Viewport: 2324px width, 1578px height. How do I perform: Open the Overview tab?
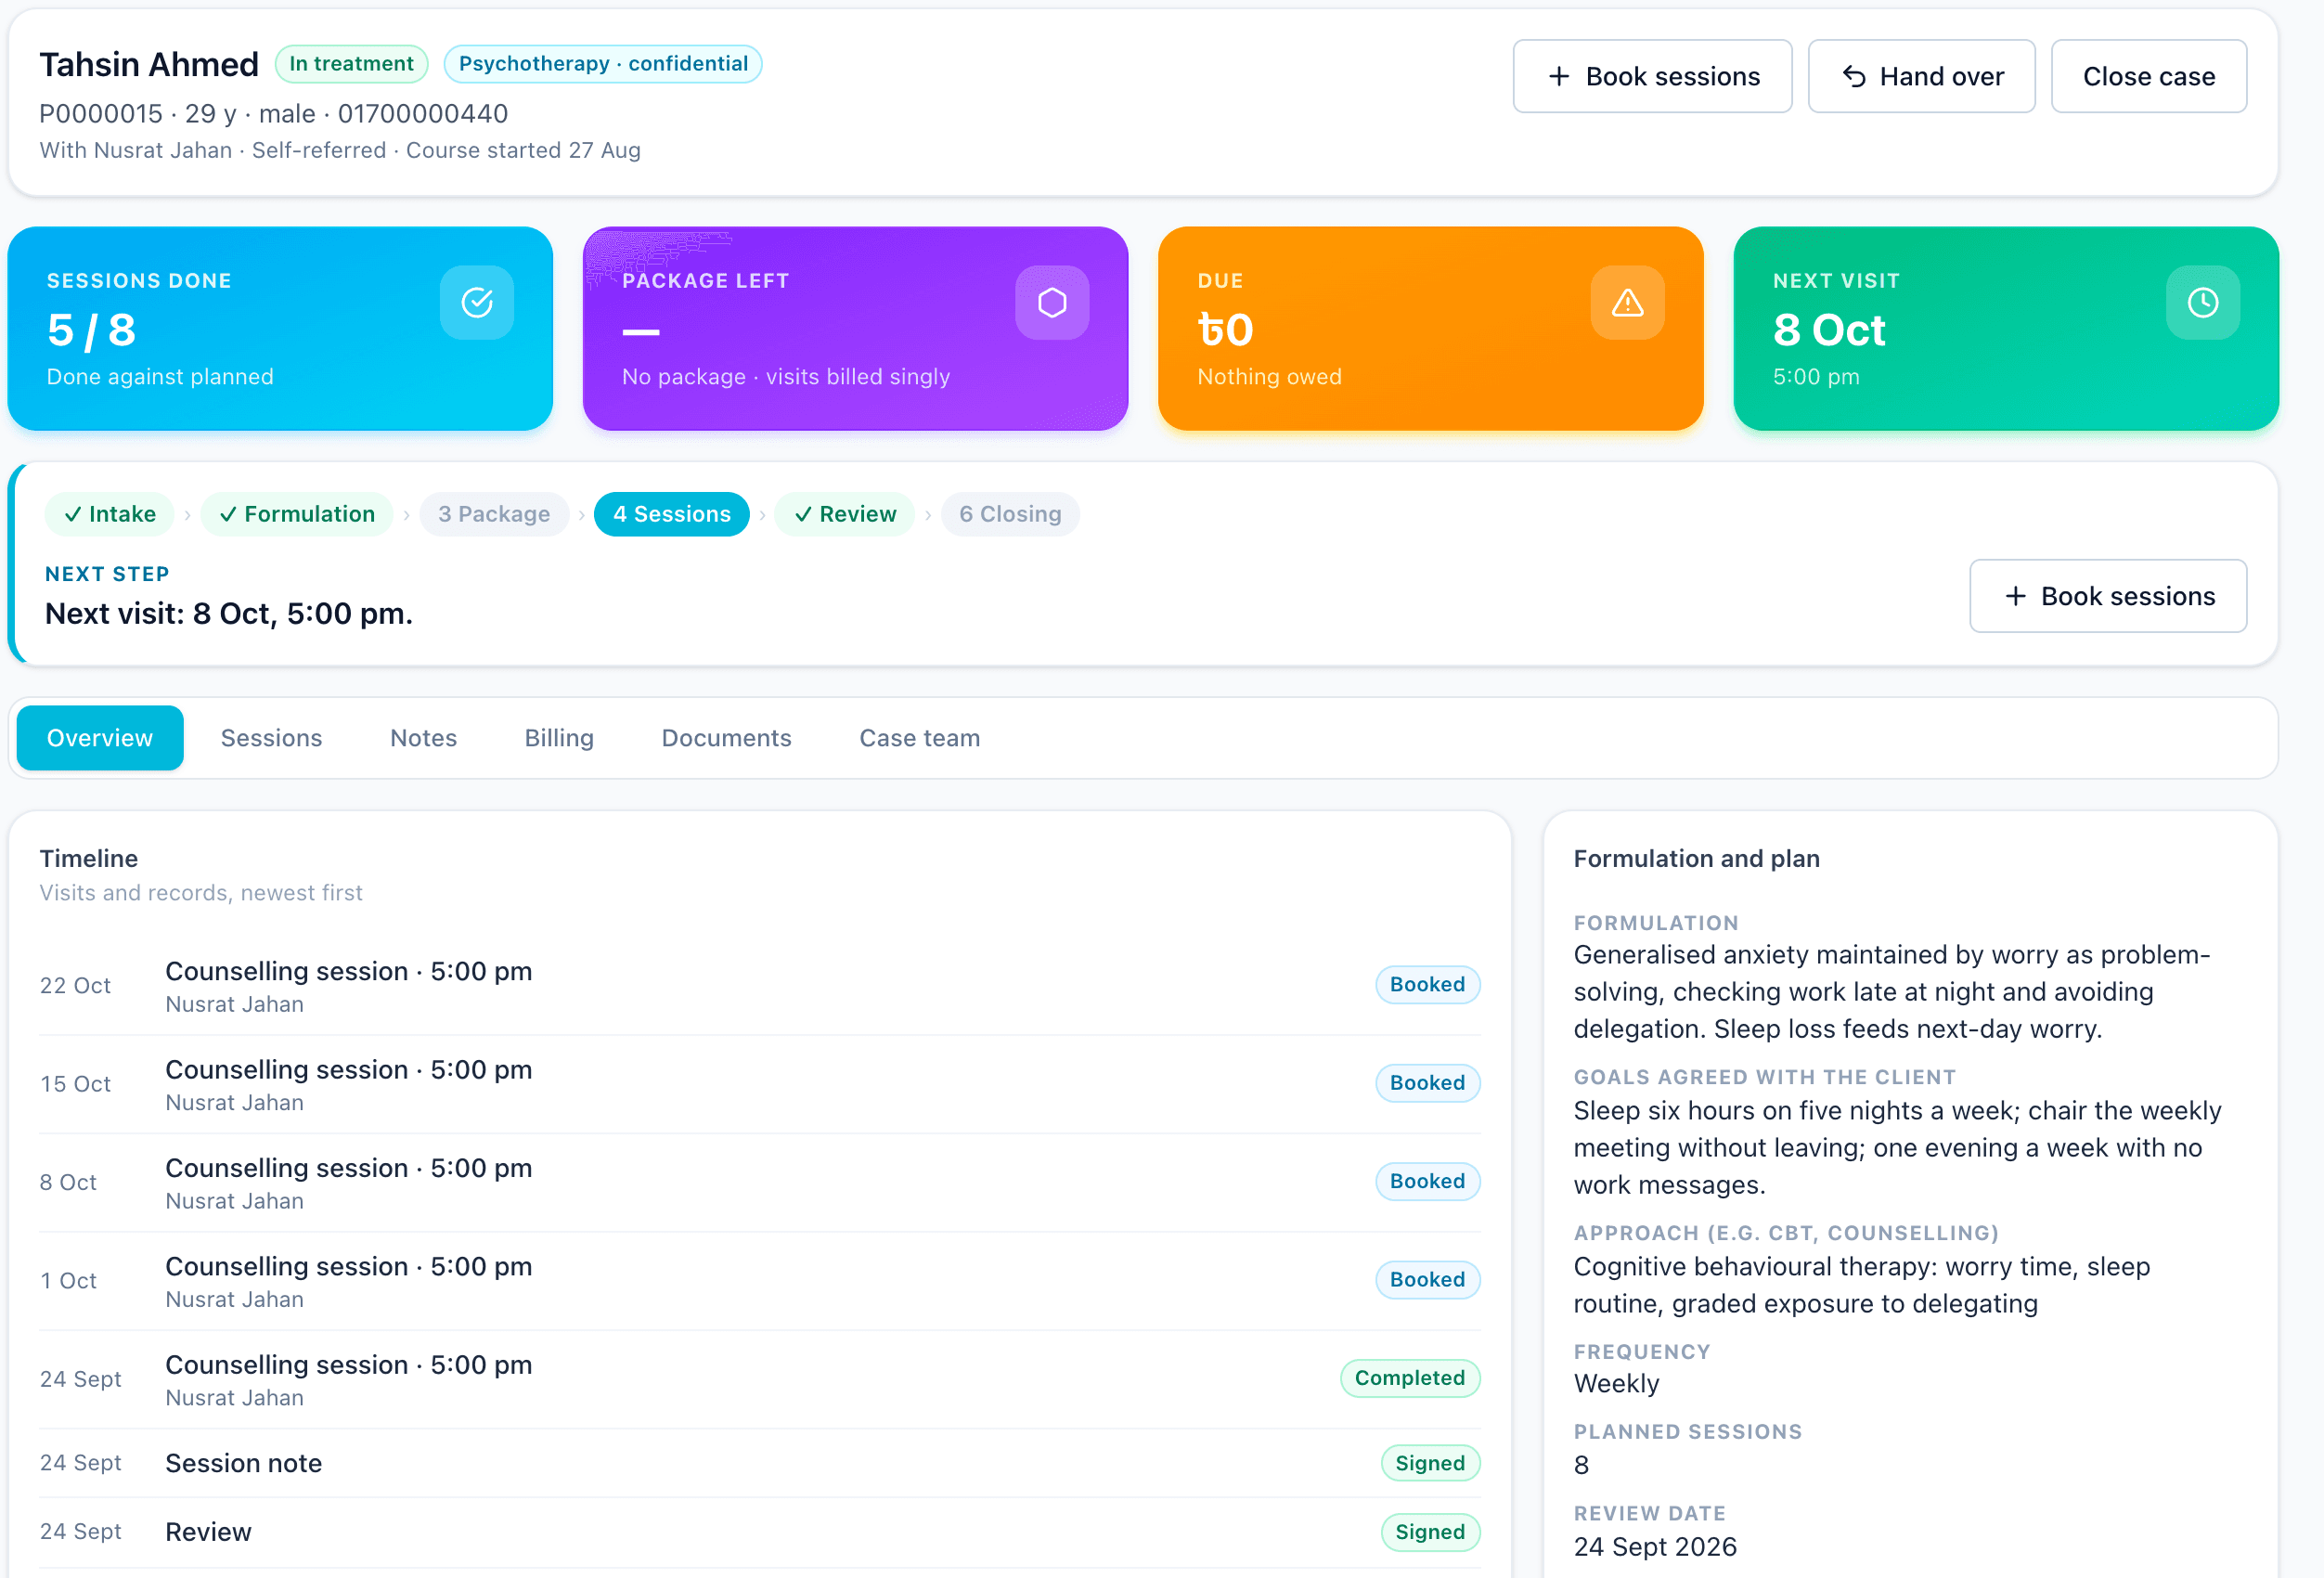(100, 738)
